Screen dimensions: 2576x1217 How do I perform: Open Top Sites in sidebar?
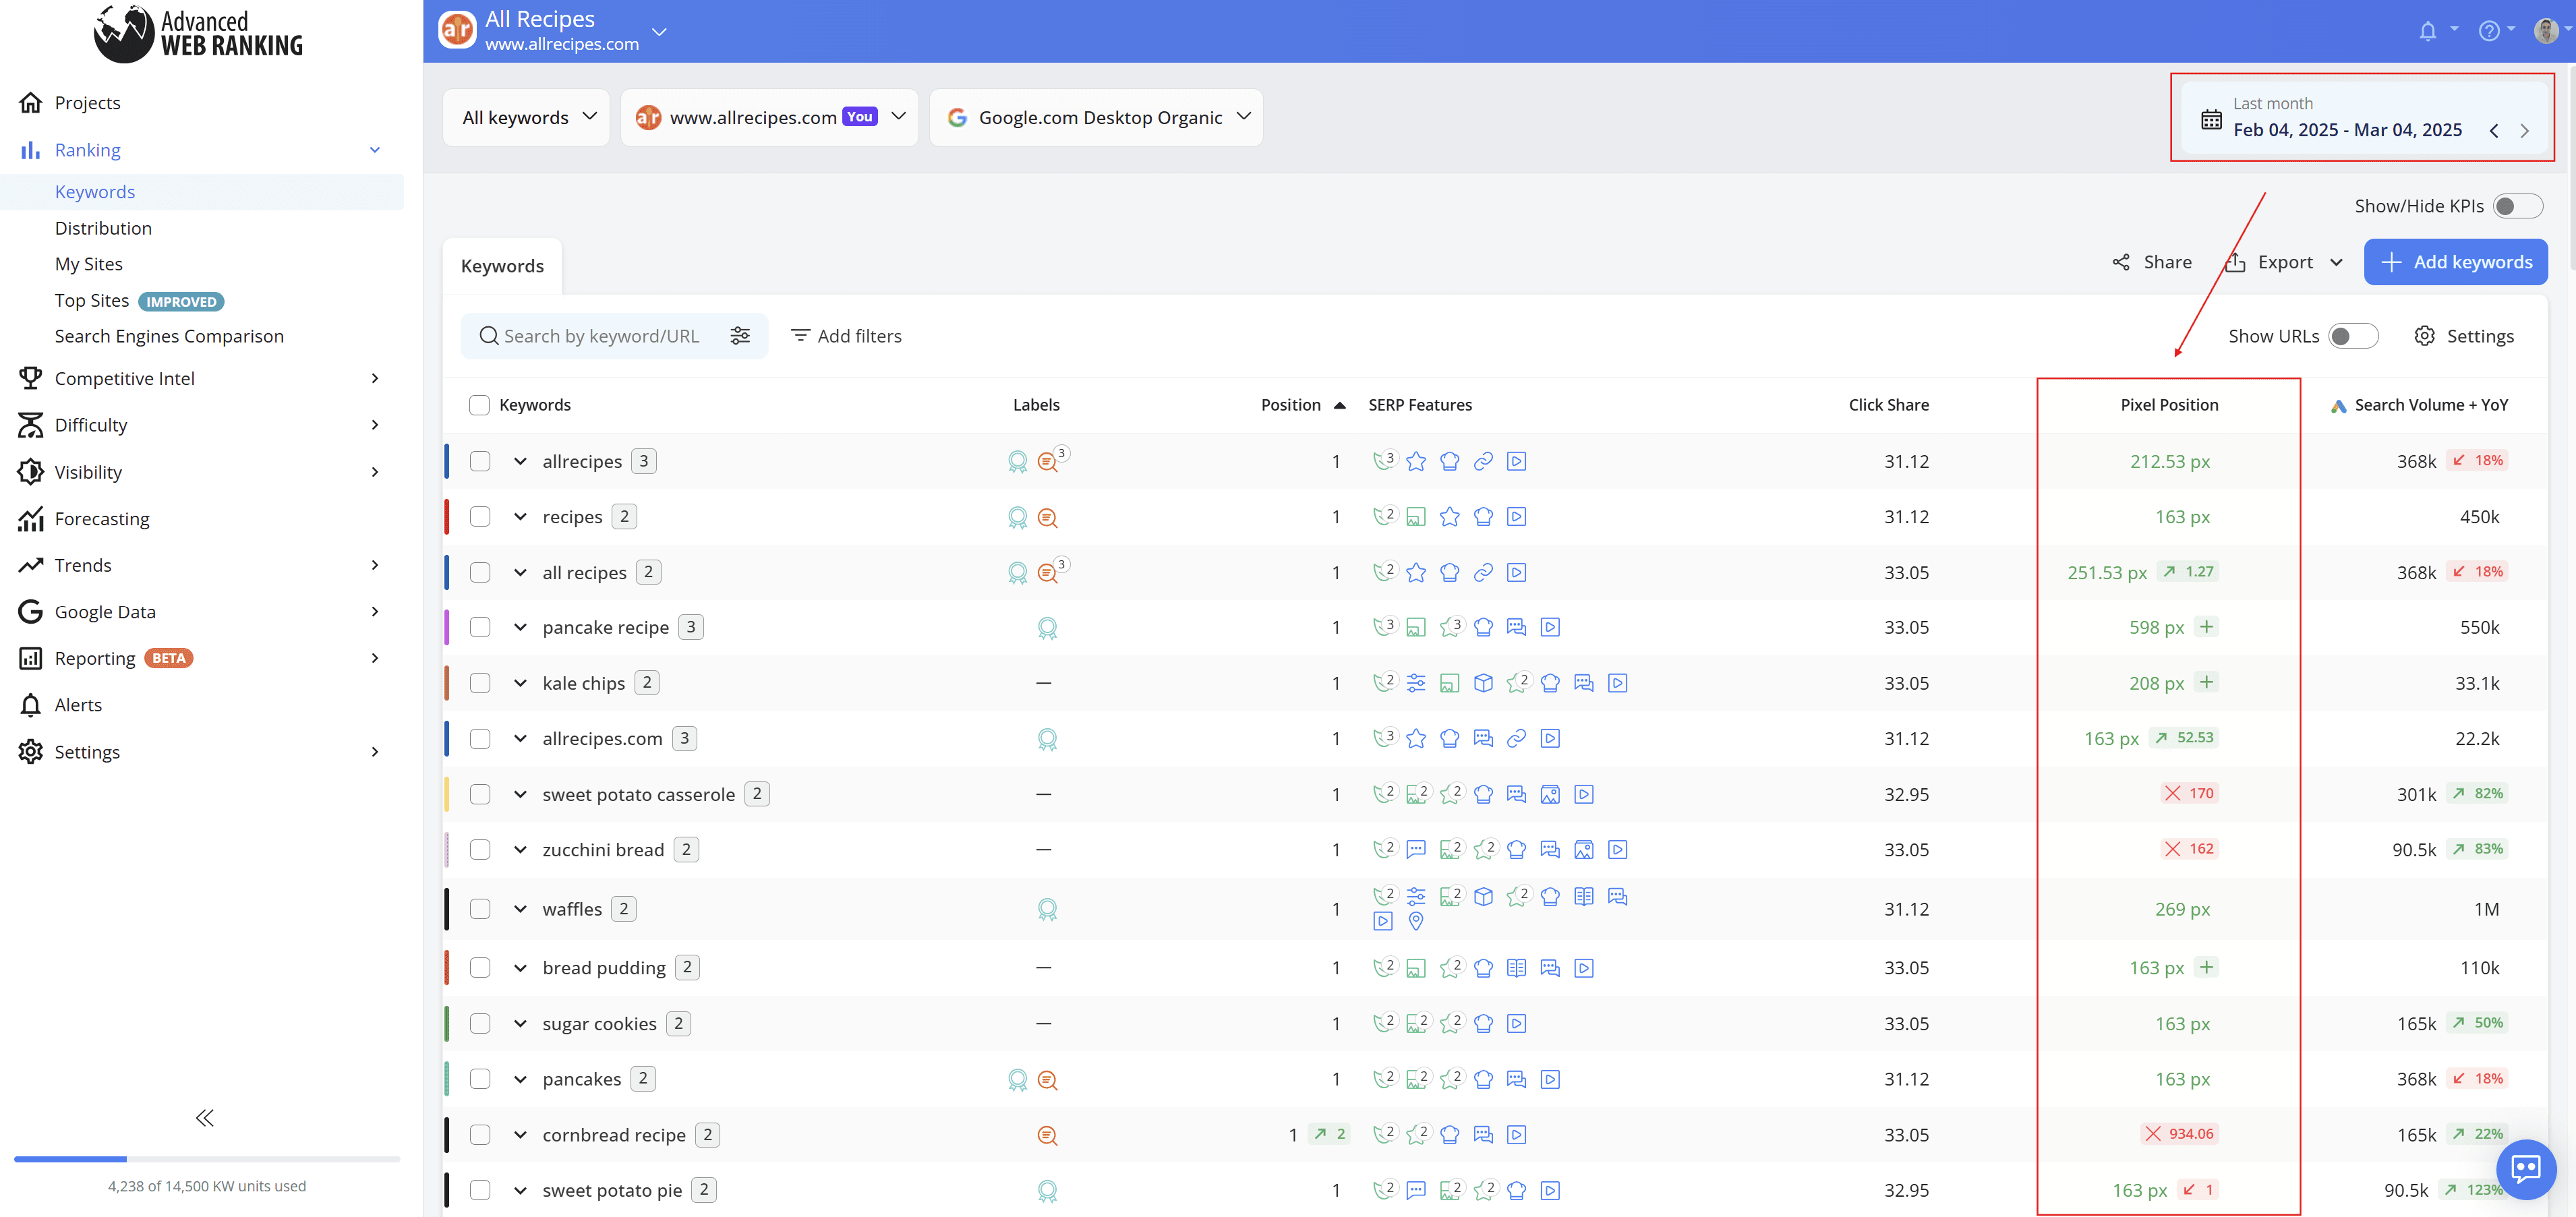pyautogui.click(x=91, y=301)
